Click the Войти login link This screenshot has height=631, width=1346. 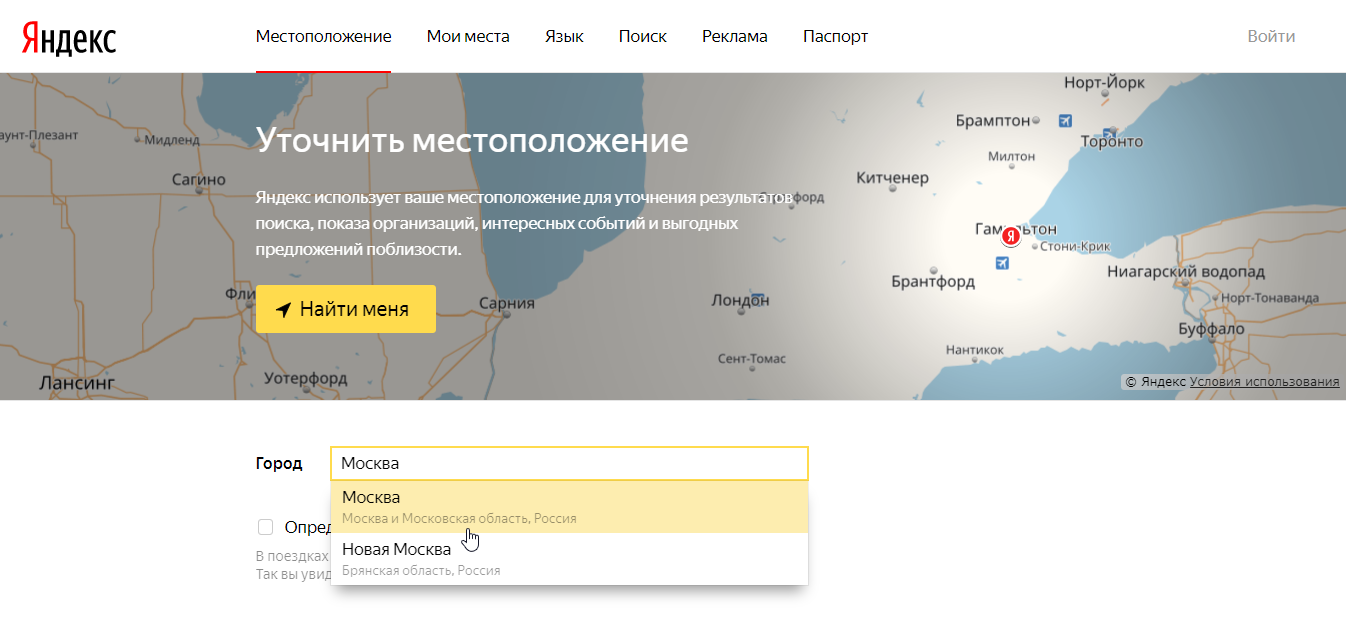1271,36
